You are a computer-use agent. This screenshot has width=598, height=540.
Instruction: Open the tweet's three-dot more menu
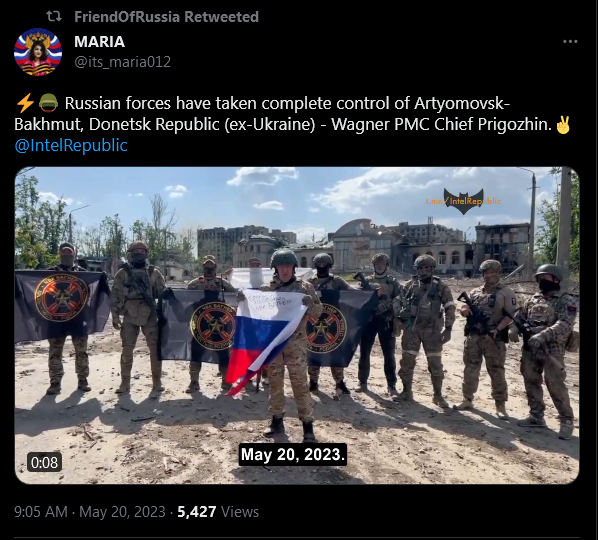(x=570, y=42)
